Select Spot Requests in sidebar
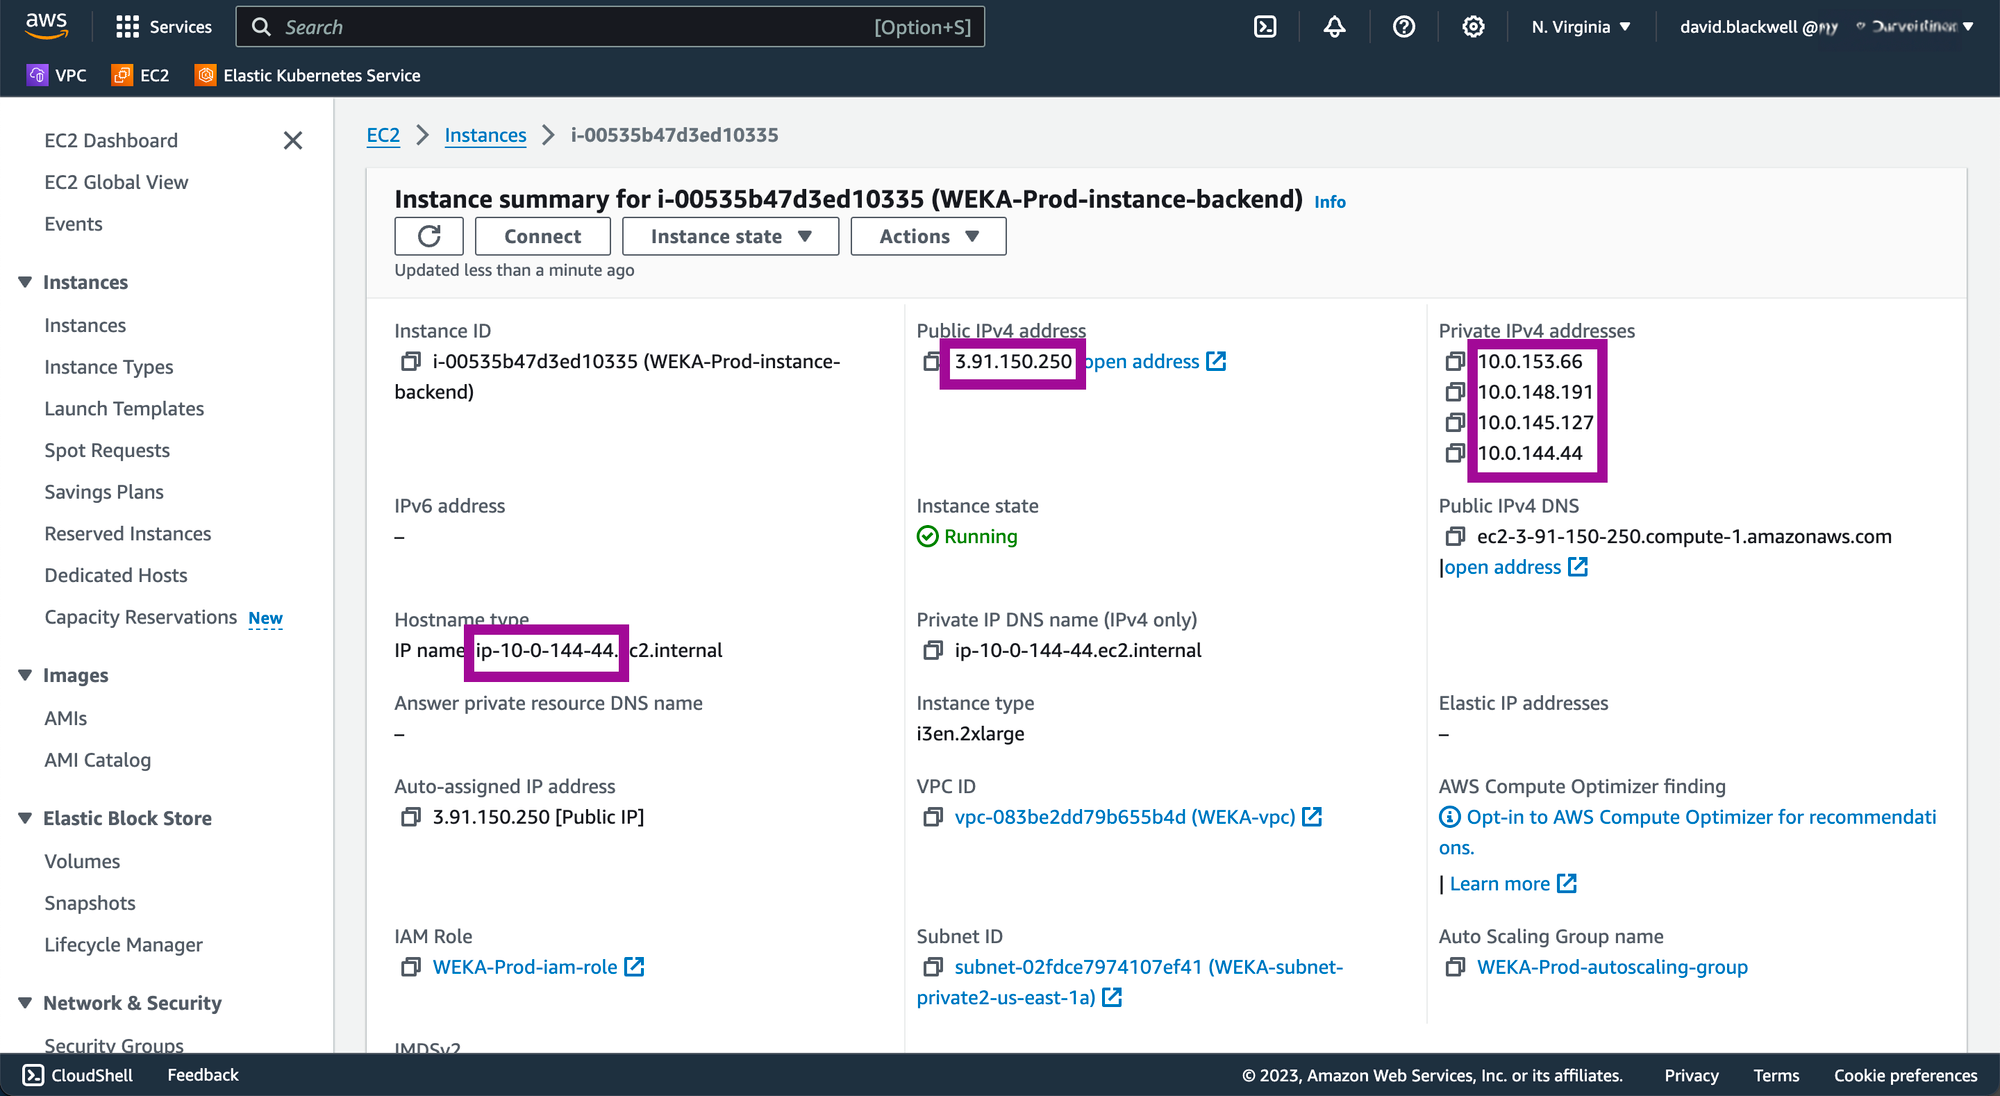2000x1096 pixels. (107, 450)
